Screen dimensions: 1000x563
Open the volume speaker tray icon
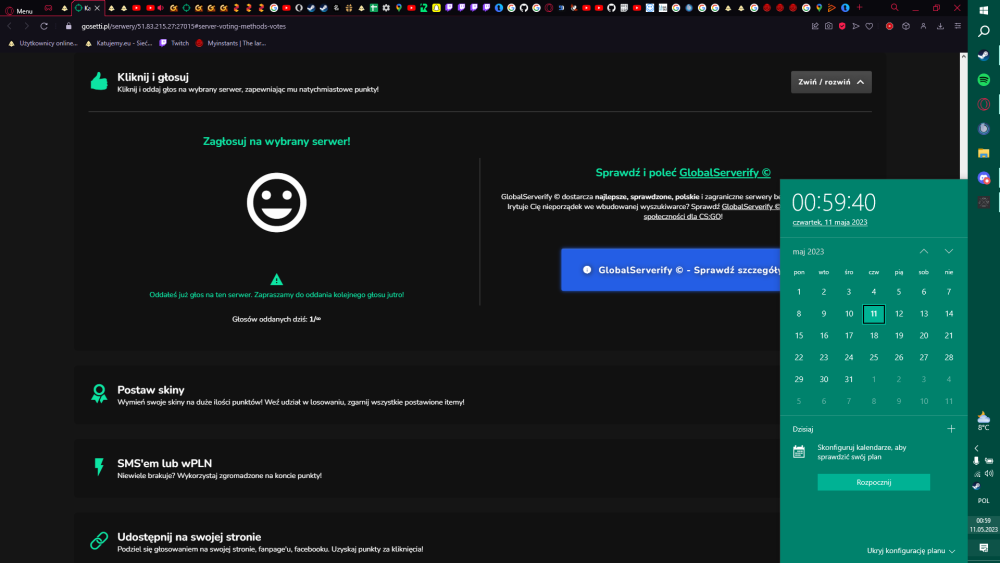[989, 474]
